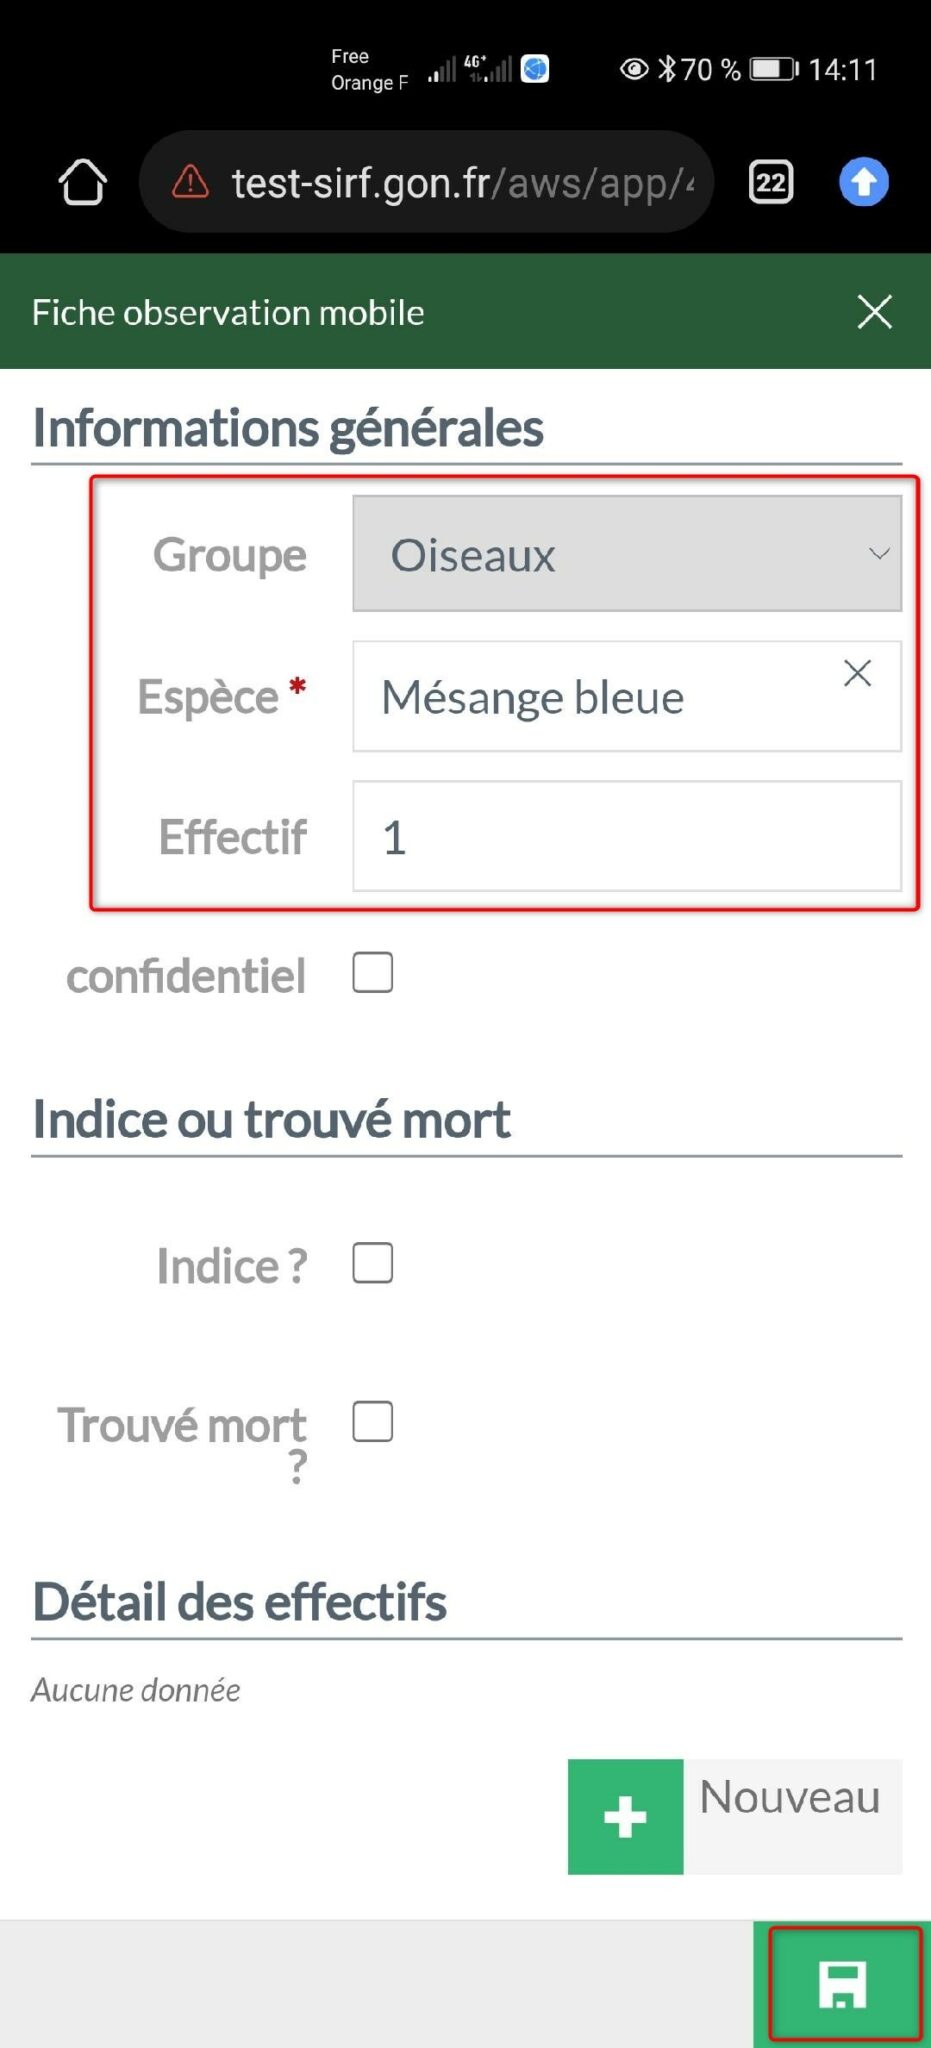The image size is (931, 2048).
Task: Click the Effectif input field
Action: [x=627, y=836]
